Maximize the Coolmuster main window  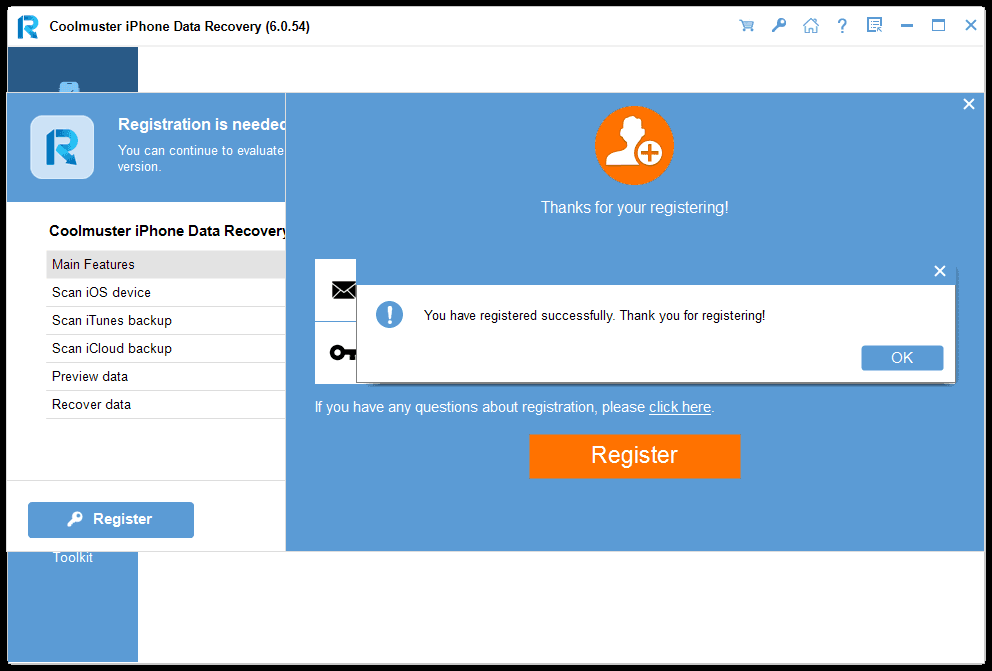tap(938, 26)
